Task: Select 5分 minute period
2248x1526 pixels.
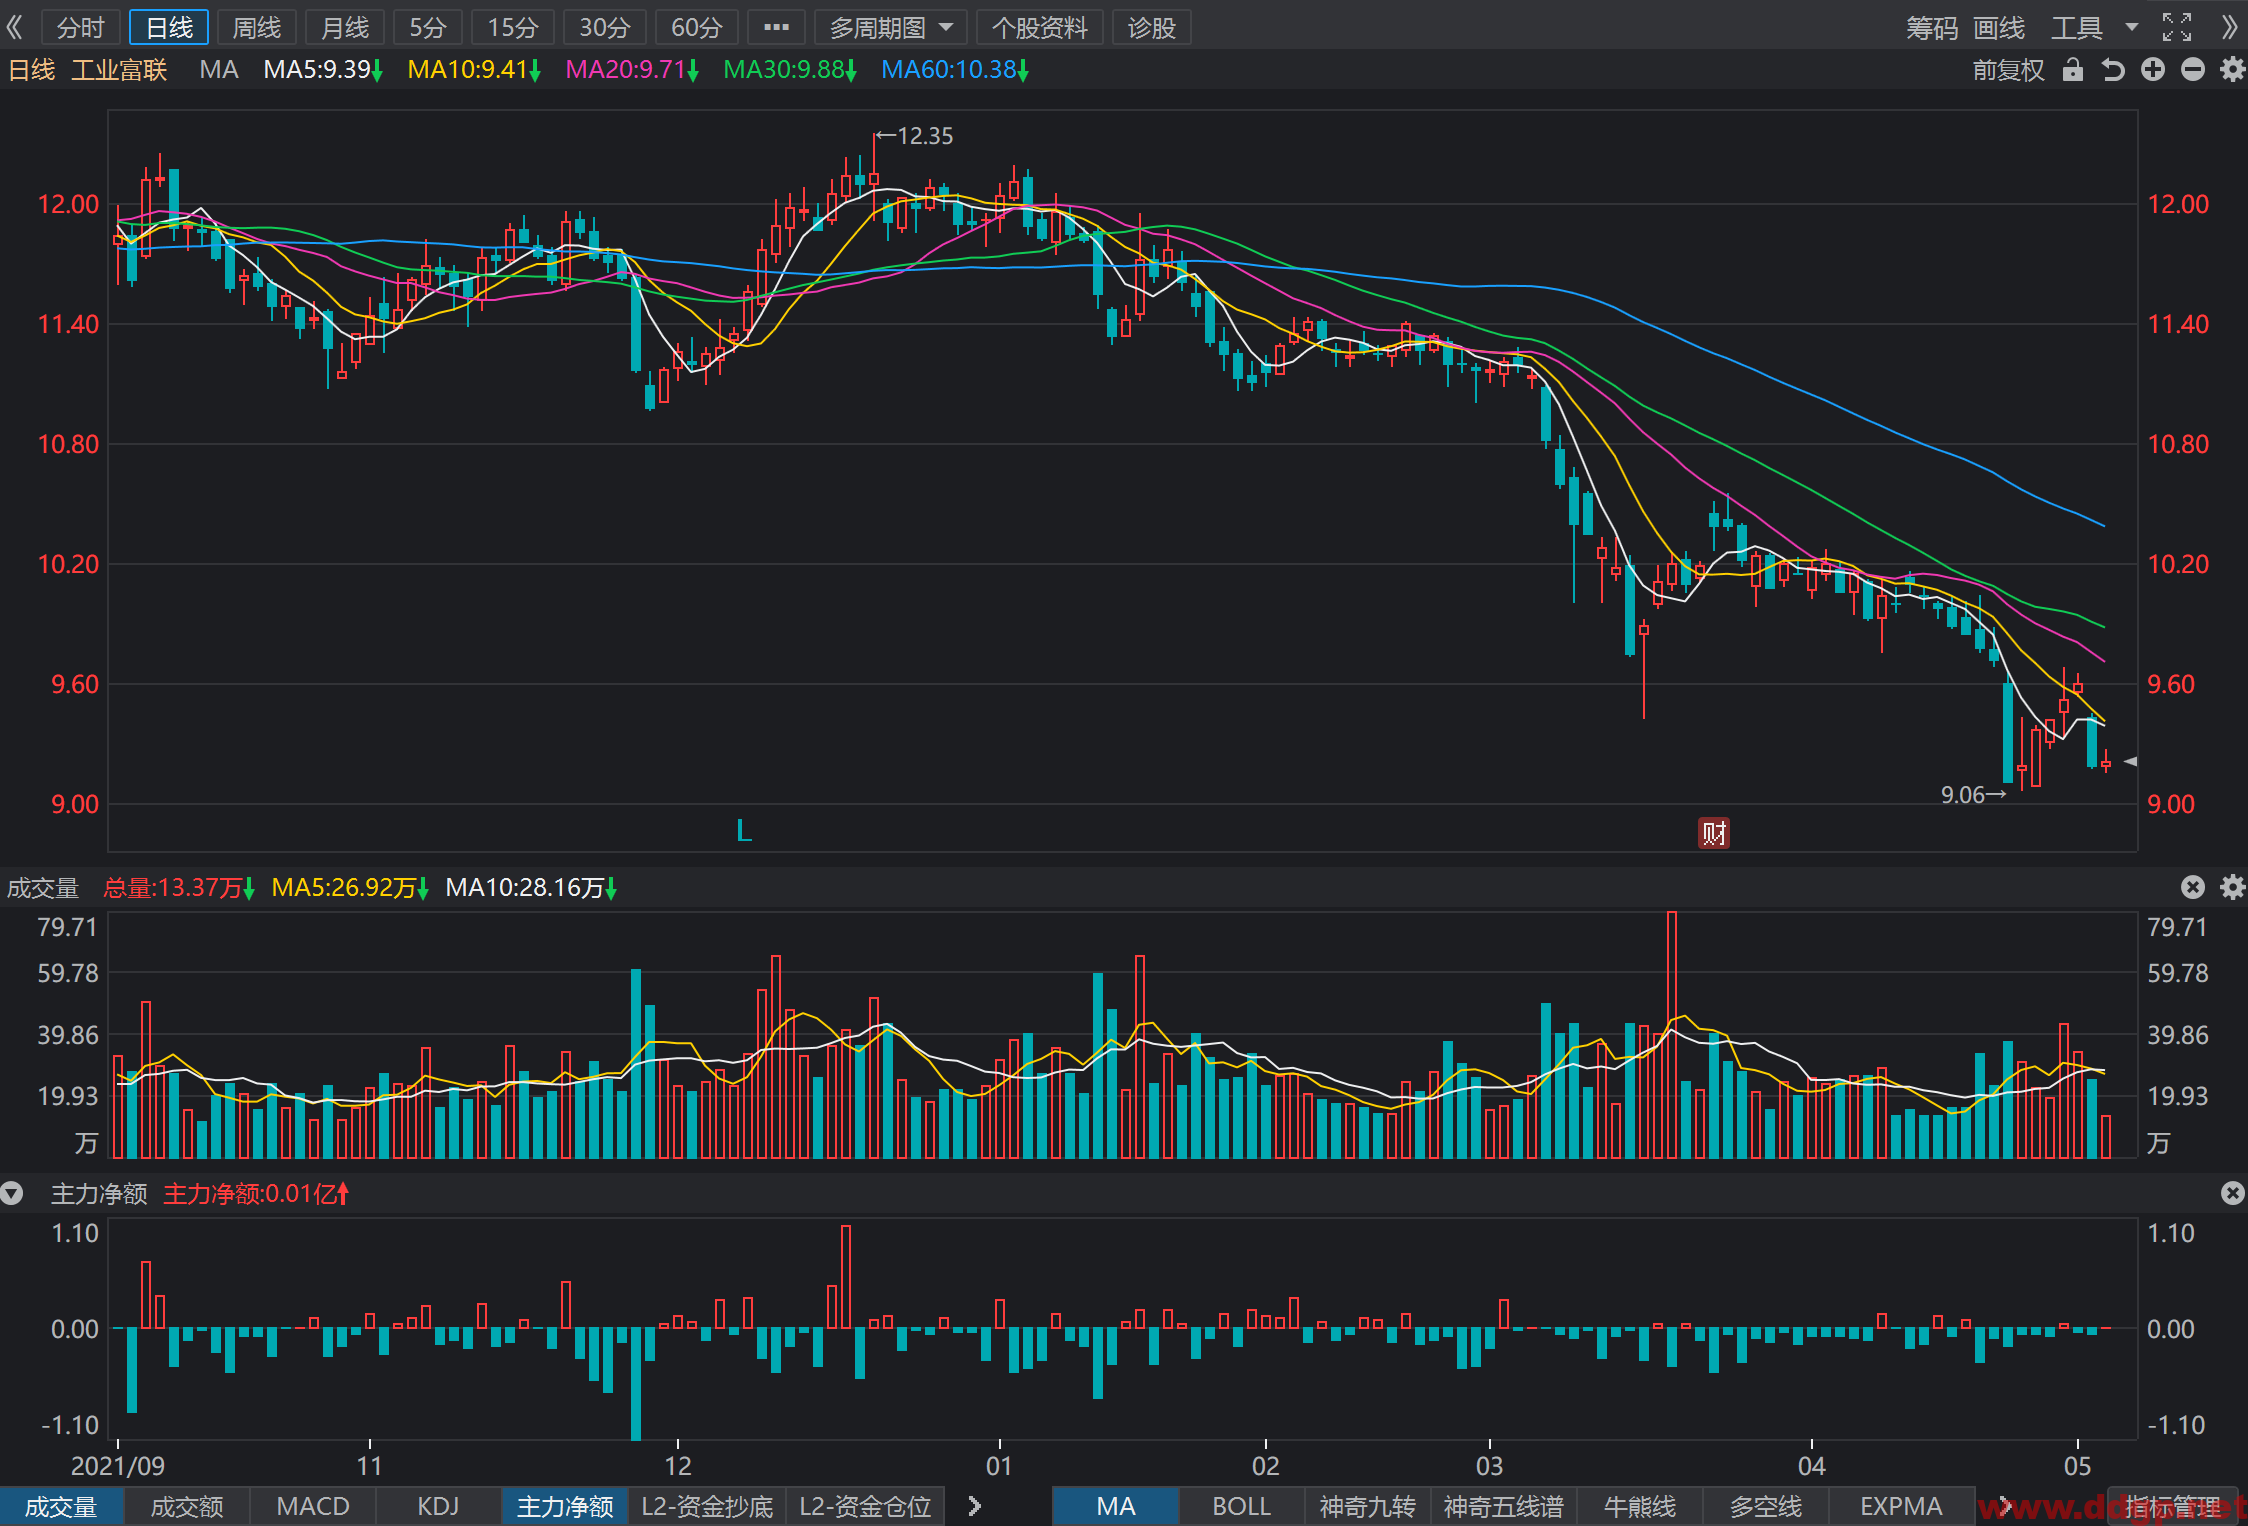Action: [427, 27]
